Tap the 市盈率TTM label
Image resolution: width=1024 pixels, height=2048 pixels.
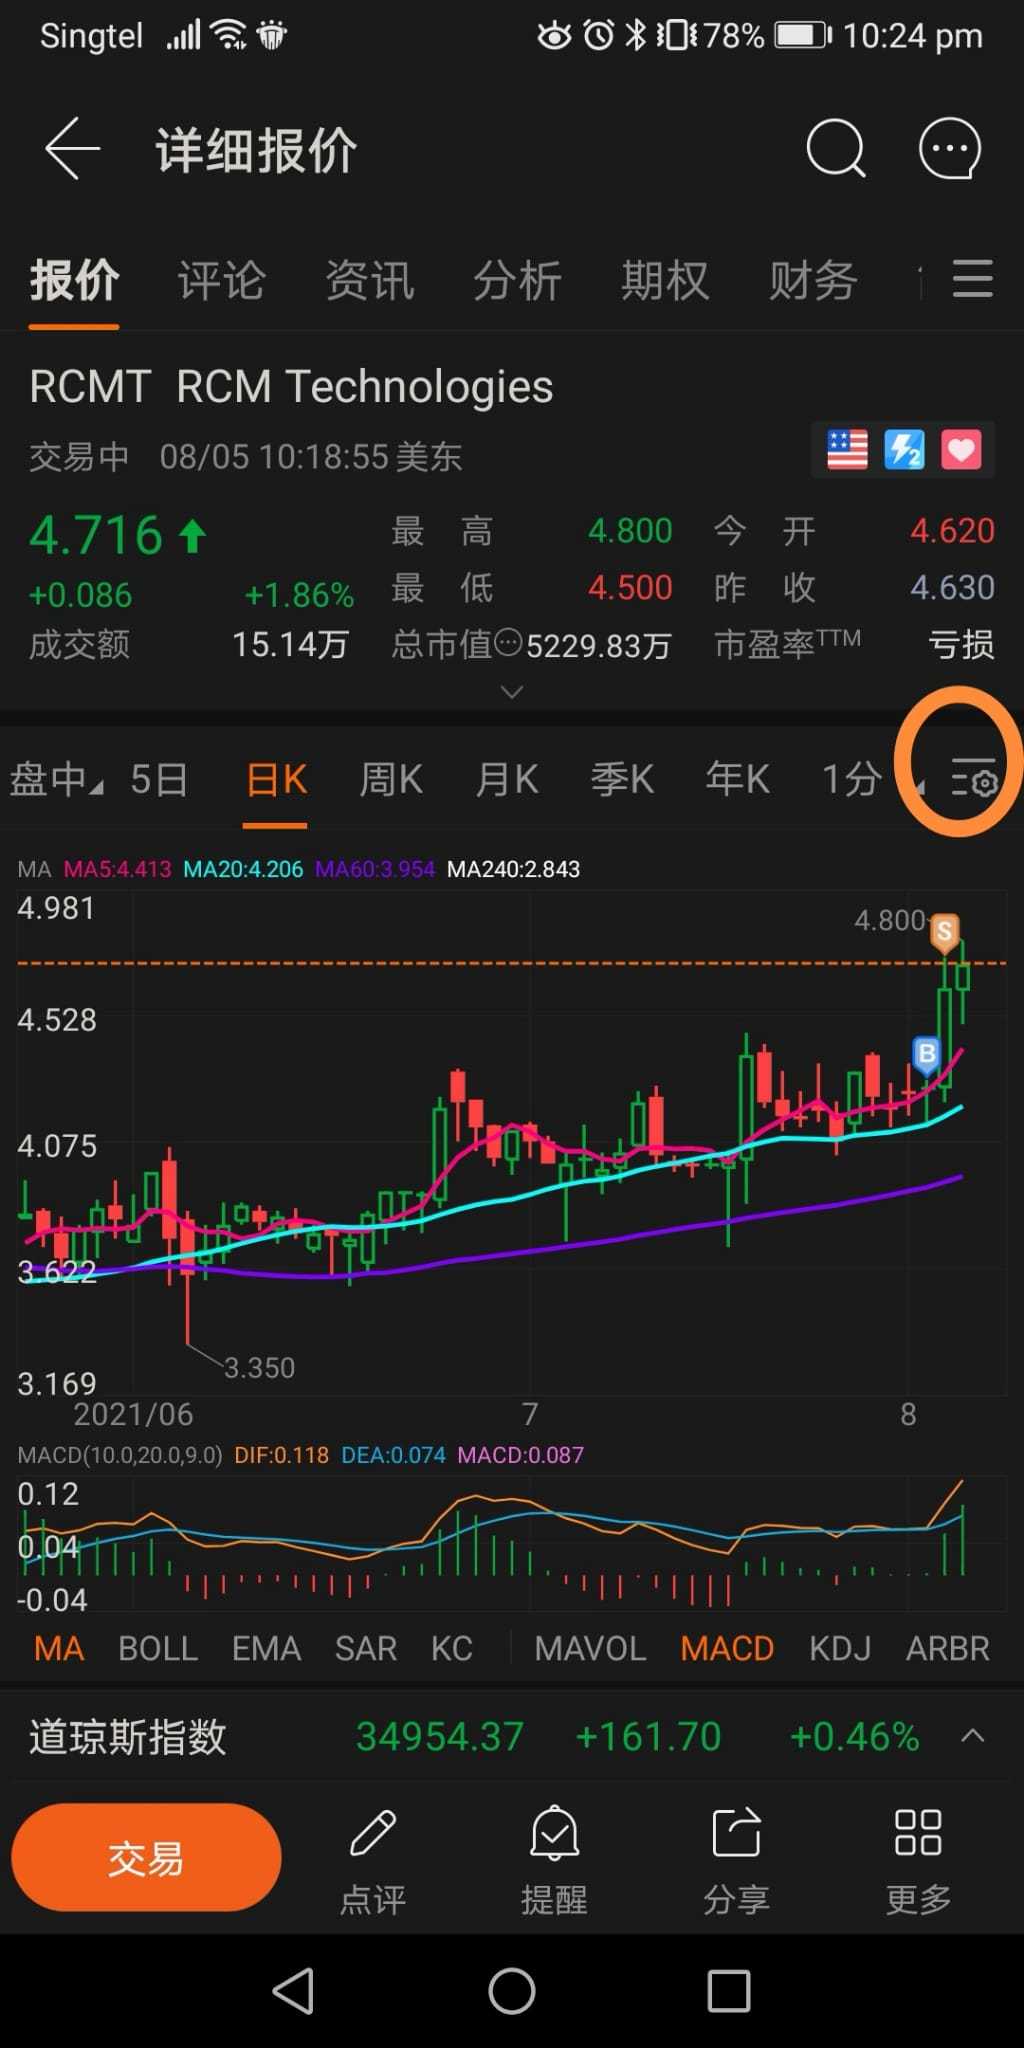click(x=787, y=643)
